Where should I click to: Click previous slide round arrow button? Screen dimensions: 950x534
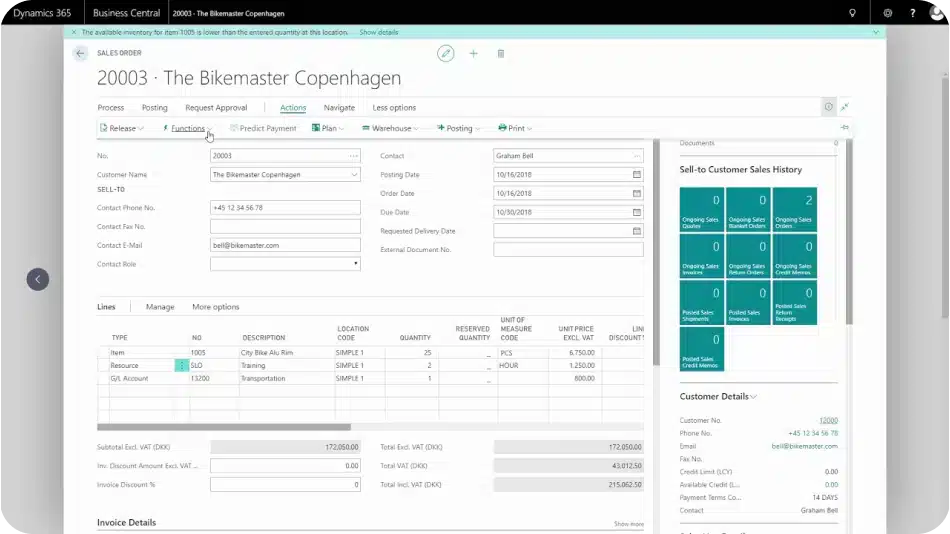point(38,279)
